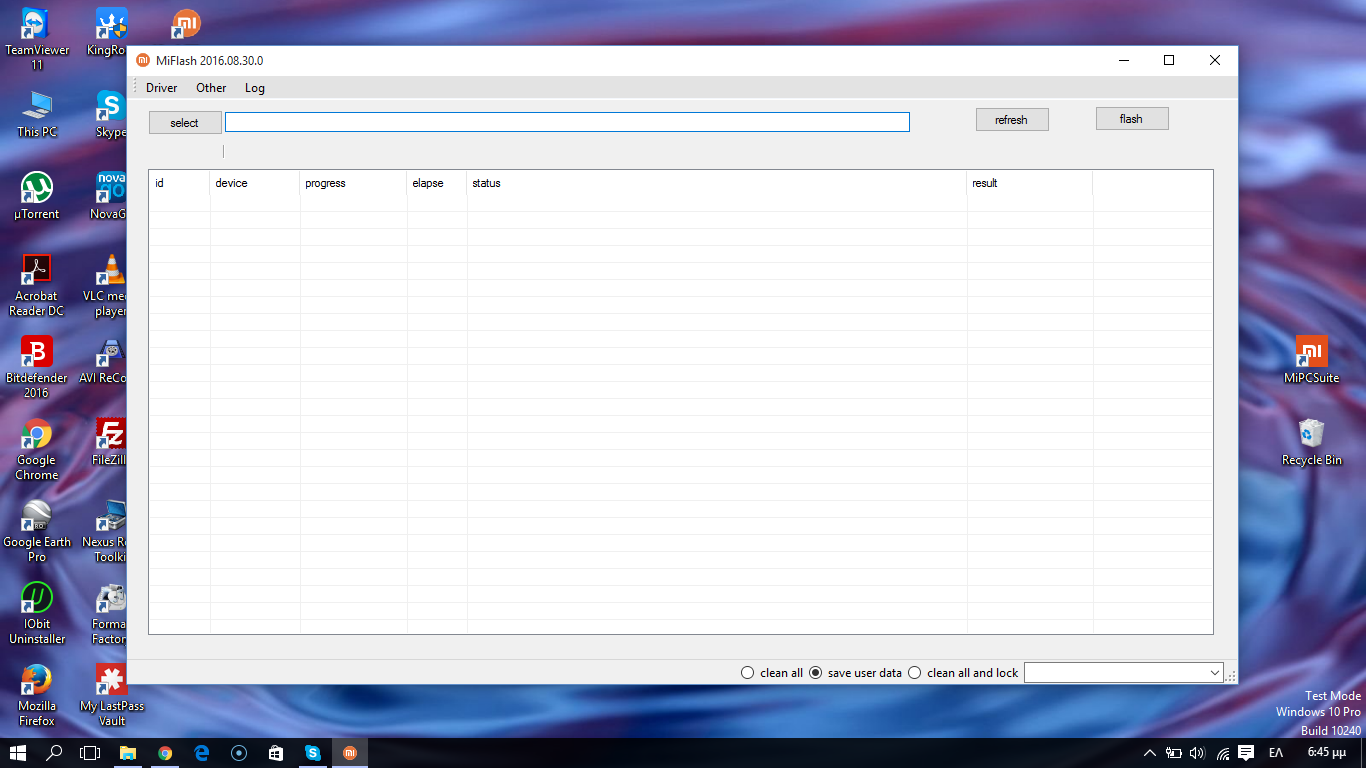Open Acrobat Reader DC shortcut
The image size is (1366, 768).
click(37, 271)
